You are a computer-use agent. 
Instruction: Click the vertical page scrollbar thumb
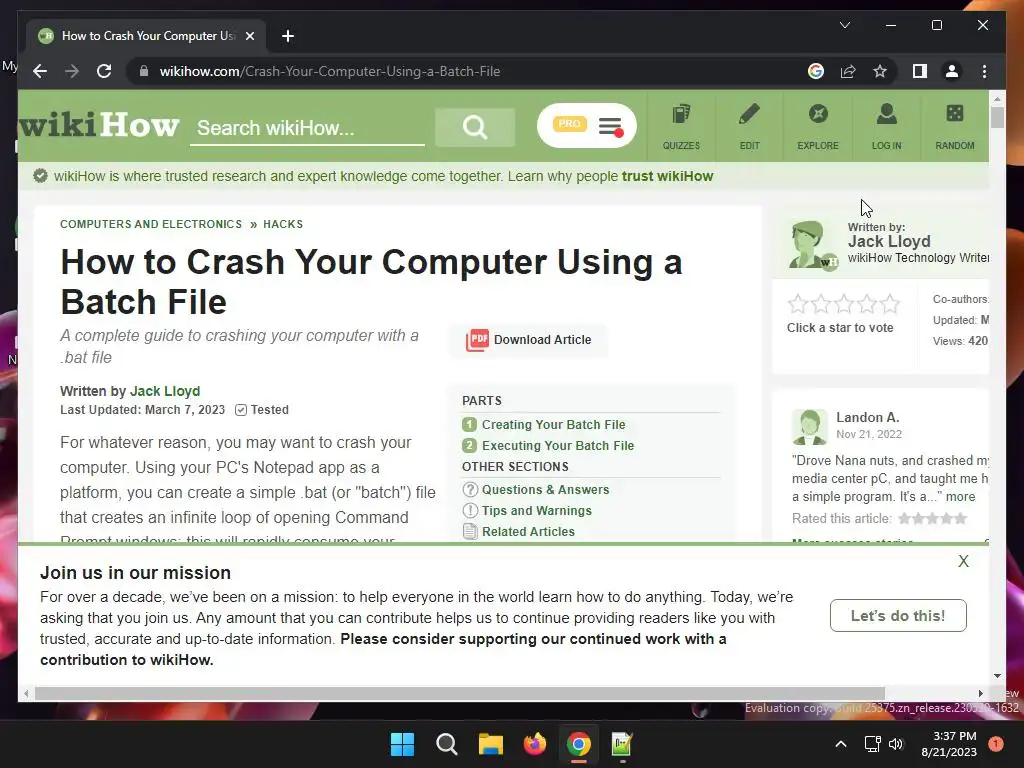(997, 116)
